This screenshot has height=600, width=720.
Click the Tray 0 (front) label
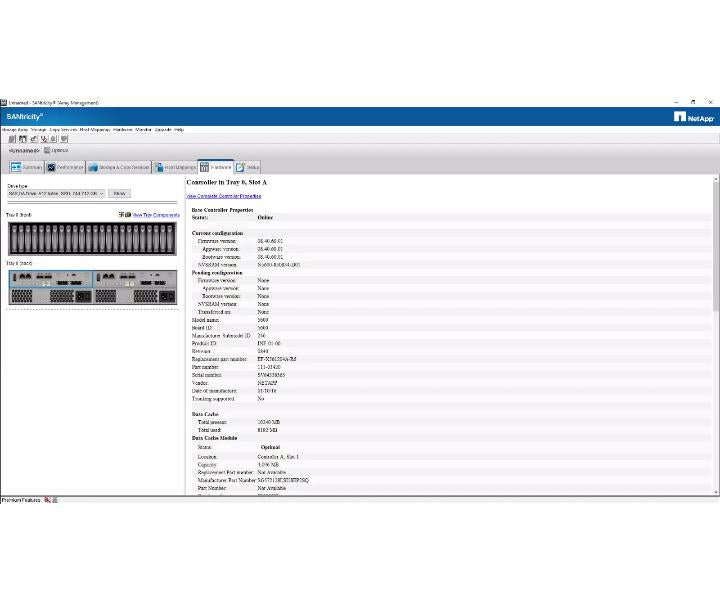(19, 215)
